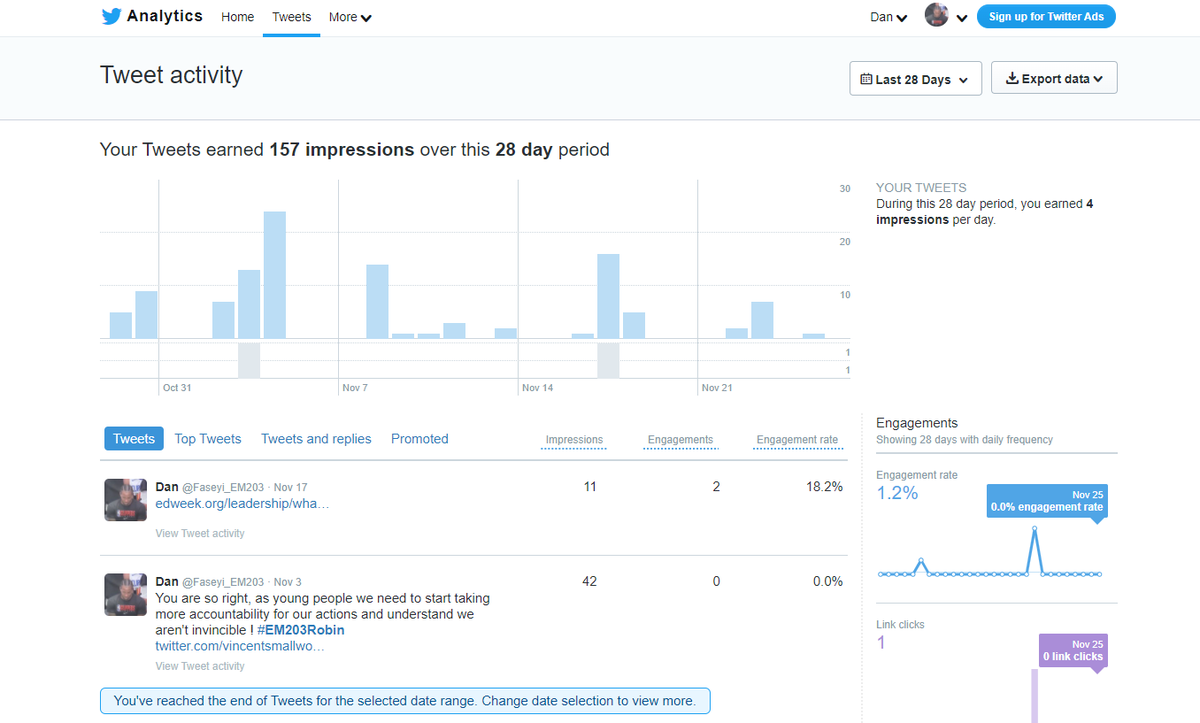Screen dimensions: 1200x723
Task: Open the Last 28 Days date picker
Action: (915, 79)
